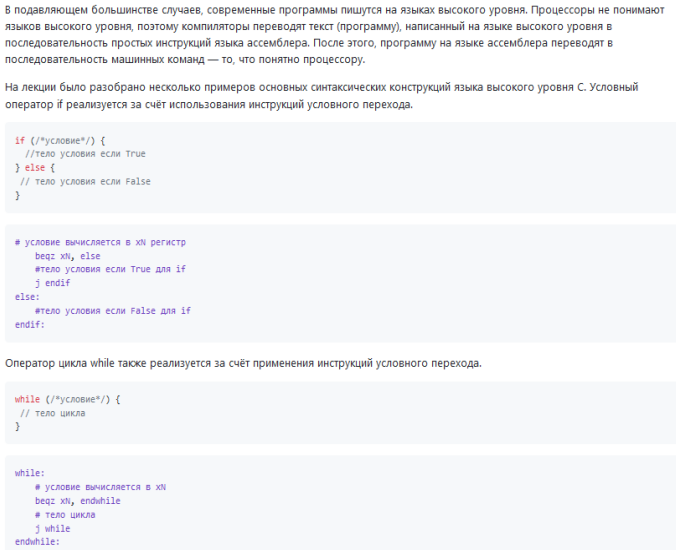Click '#тело условия если True для if' comment
This screenshot has height=550, width=676.
pyautogui.click(x=110, y=269)
